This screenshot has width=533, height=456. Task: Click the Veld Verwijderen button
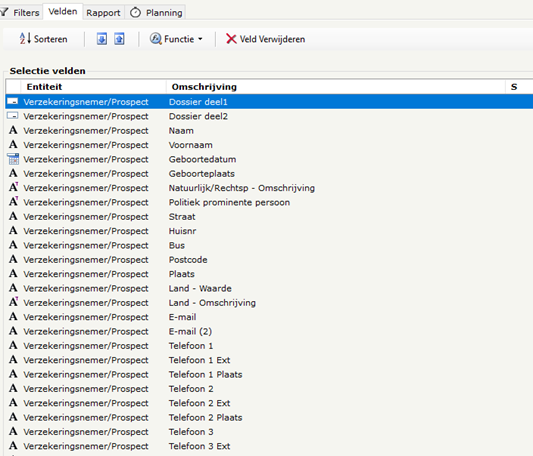pyautogui.click(x=265, y=39)
